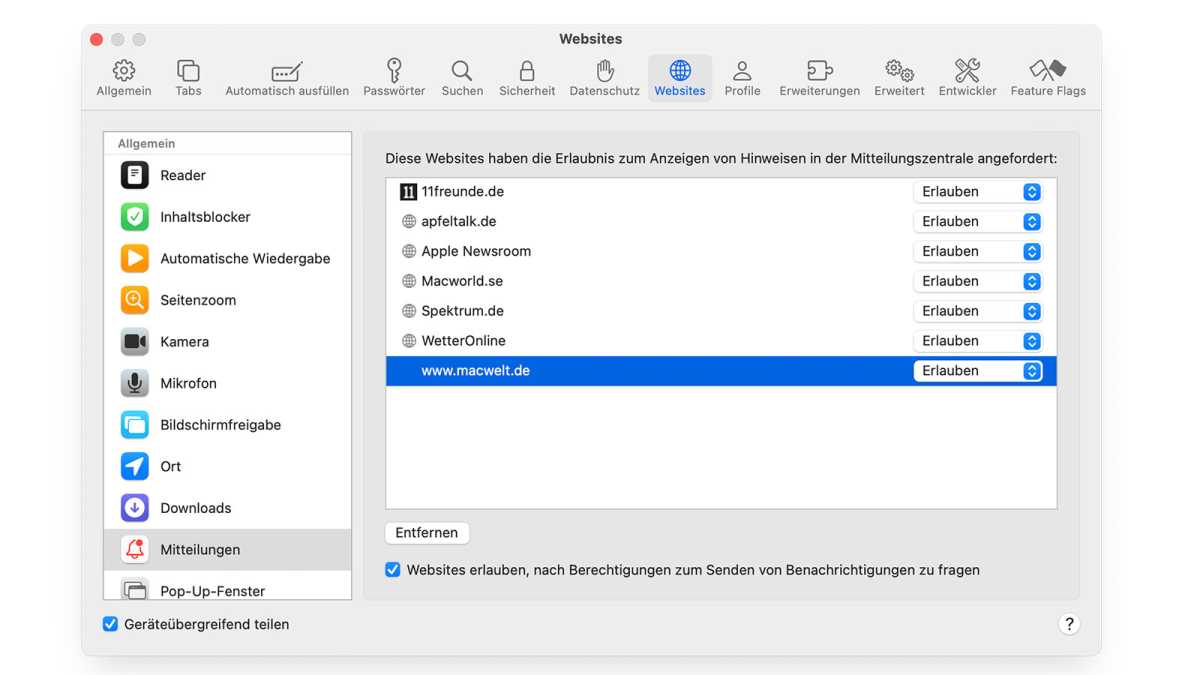Open the Entwickler tools pane
The image size is (1200, 675).
click(x=967, y=78)
